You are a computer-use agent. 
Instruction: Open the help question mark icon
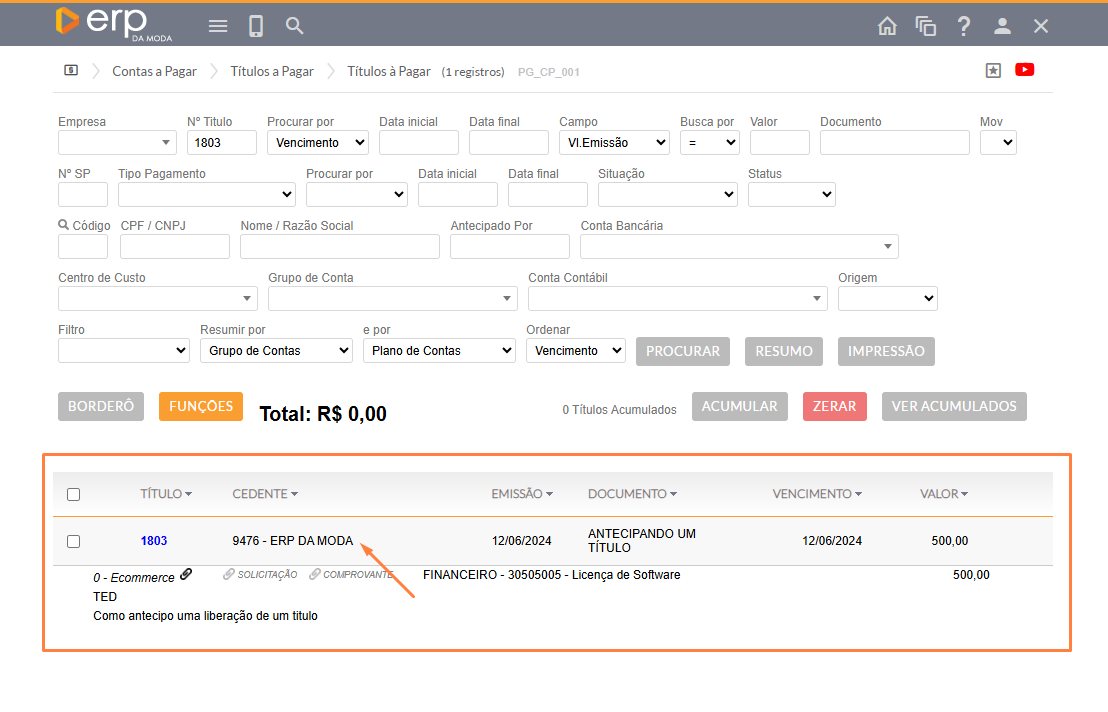[964, 26]
